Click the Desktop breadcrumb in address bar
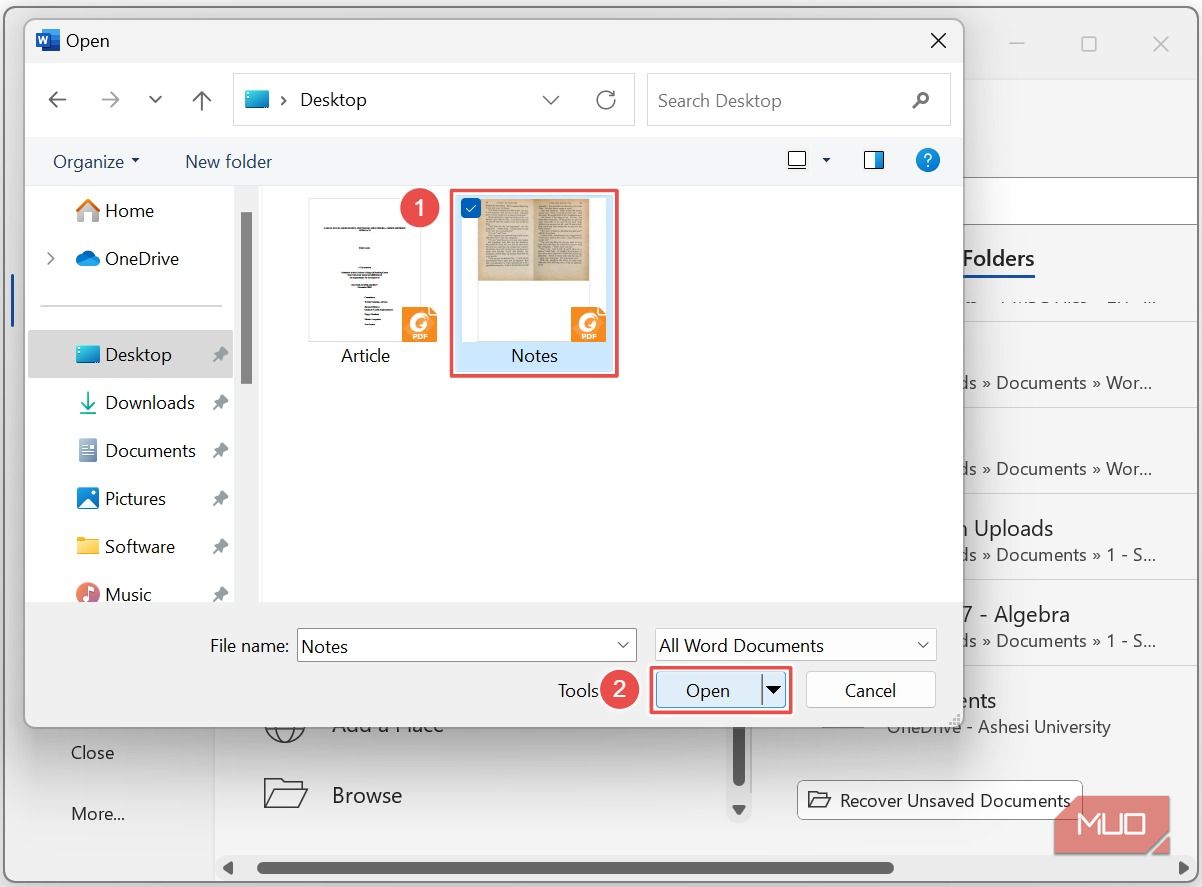The height and width of the screenshot is (887, 1202). 333,100
